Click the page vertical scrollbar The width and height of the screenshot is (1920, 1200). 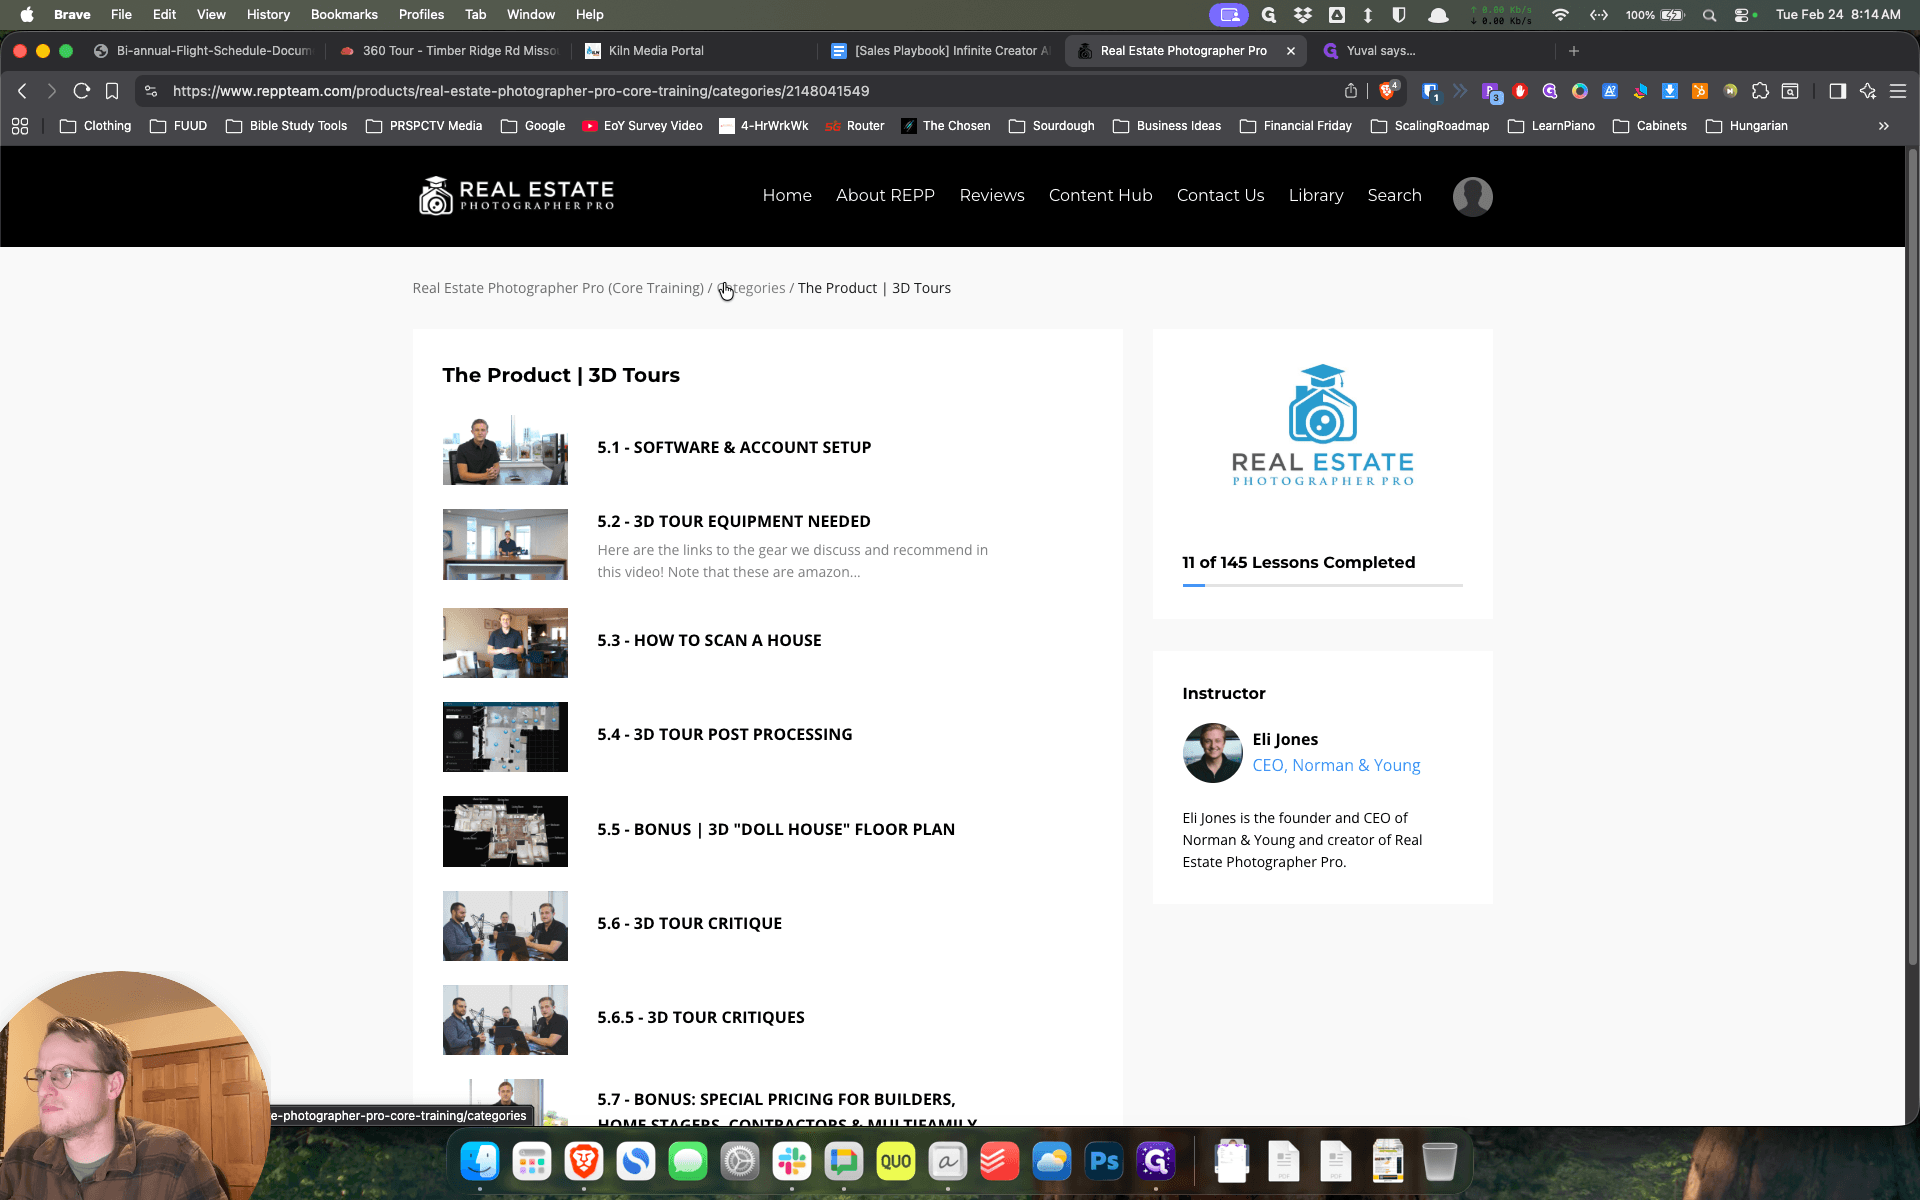1912,558
